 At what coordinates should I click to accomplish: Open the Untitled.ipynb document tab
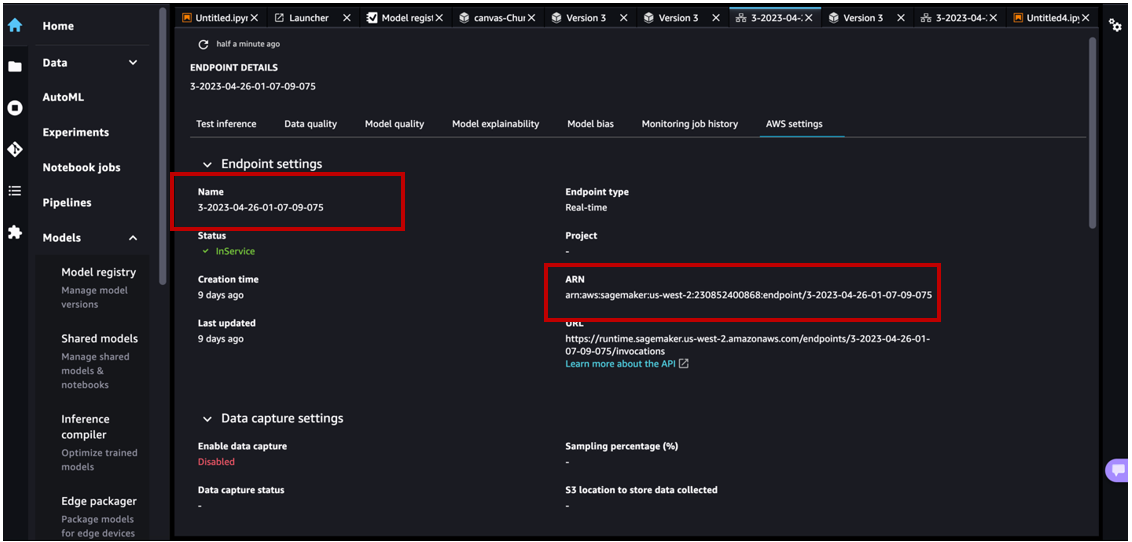[221, 18]
